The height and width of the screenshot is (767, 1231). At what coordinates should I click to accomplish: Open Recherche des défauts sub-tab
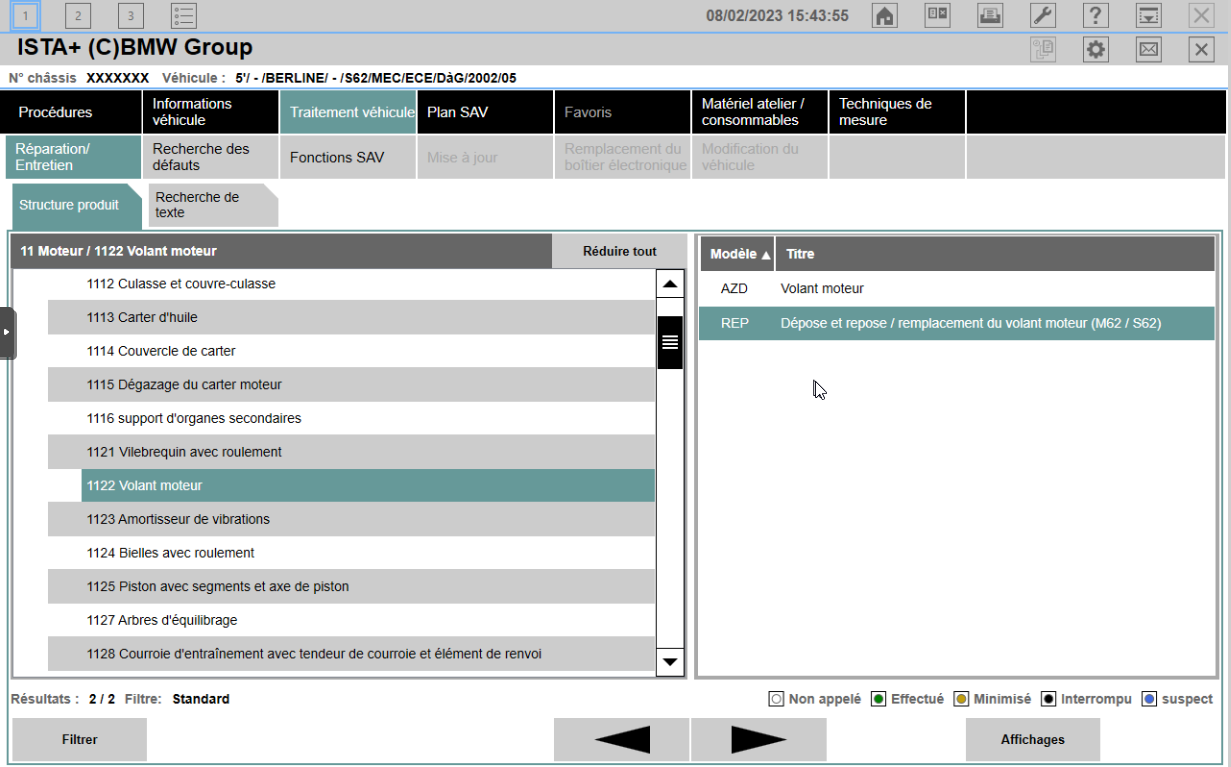(x=210, y=157)
